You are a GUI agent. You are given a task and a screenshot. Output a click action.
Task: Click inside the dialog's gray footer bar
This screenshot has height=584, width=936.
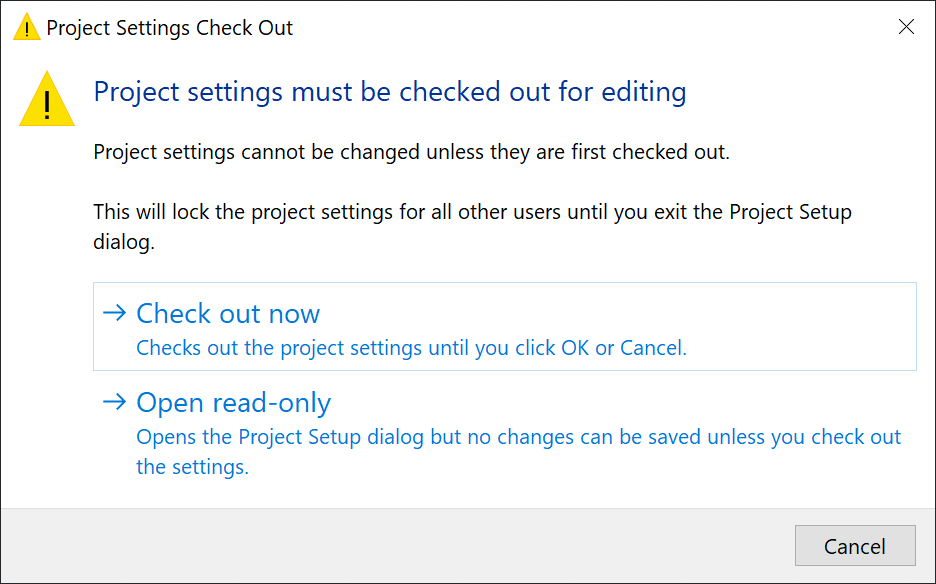click(400, 546)
